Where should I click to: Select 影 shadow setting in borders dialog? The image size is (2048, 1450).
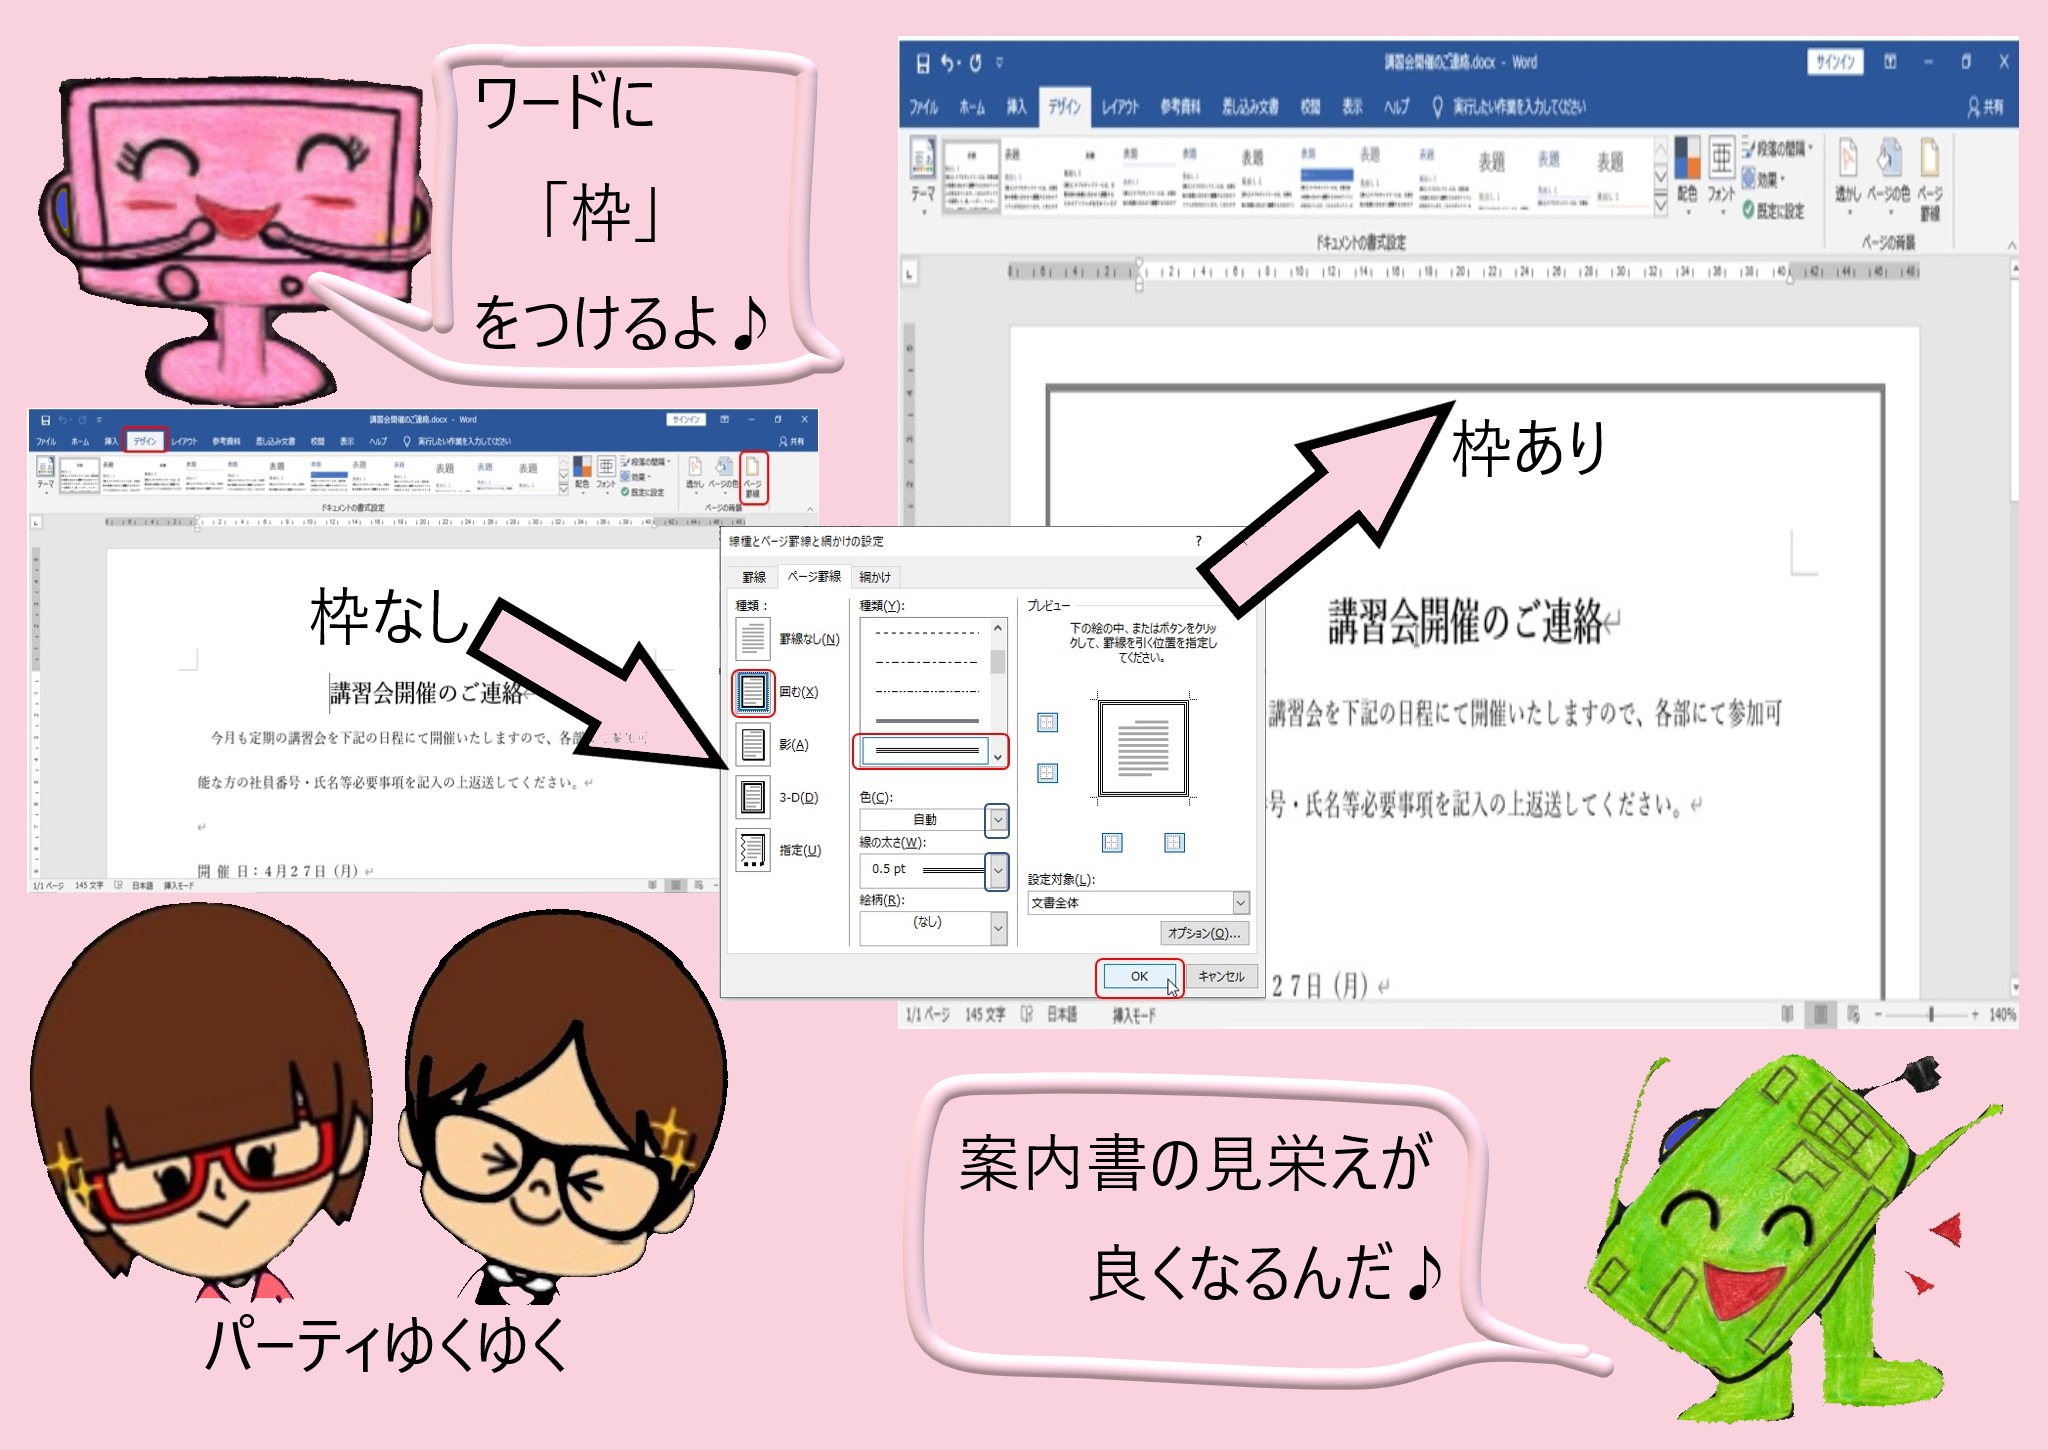(x=753, y=744)
